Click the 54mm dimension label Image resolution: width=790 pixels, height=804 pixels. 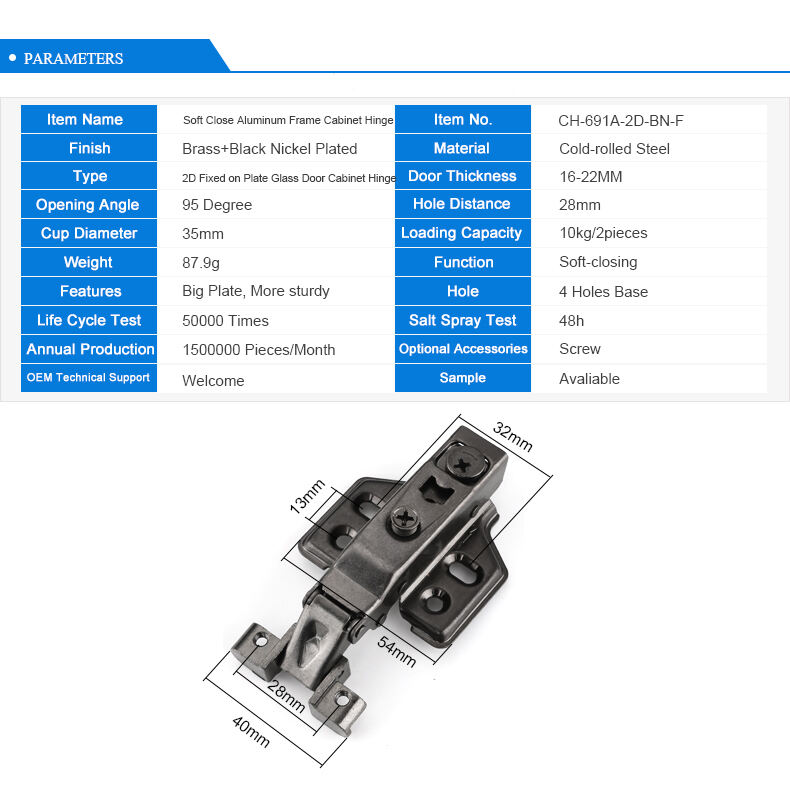coord(397,651)
